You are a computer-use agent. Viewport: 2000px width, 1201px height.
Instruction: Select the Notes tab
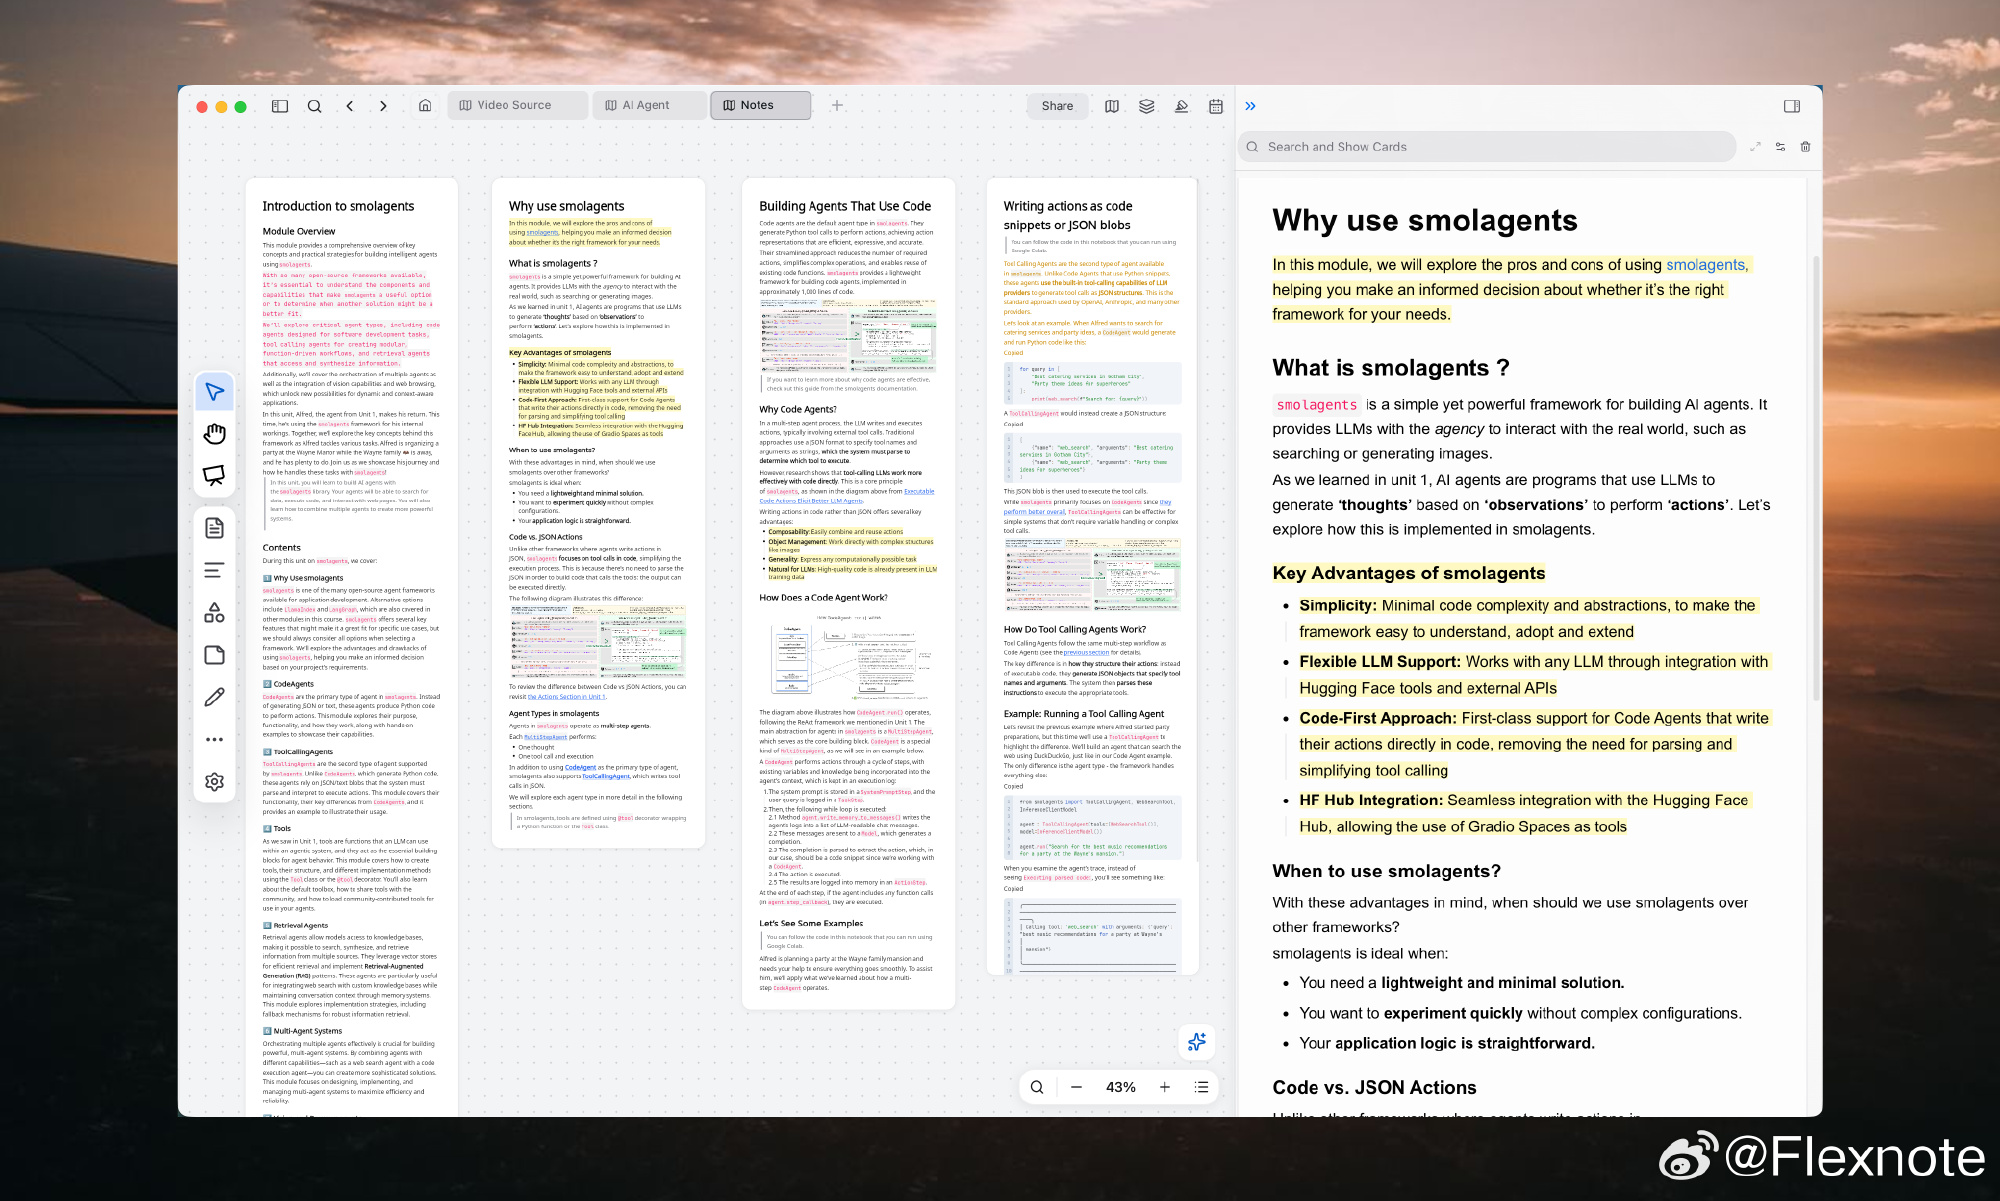[x=760, y=105]
